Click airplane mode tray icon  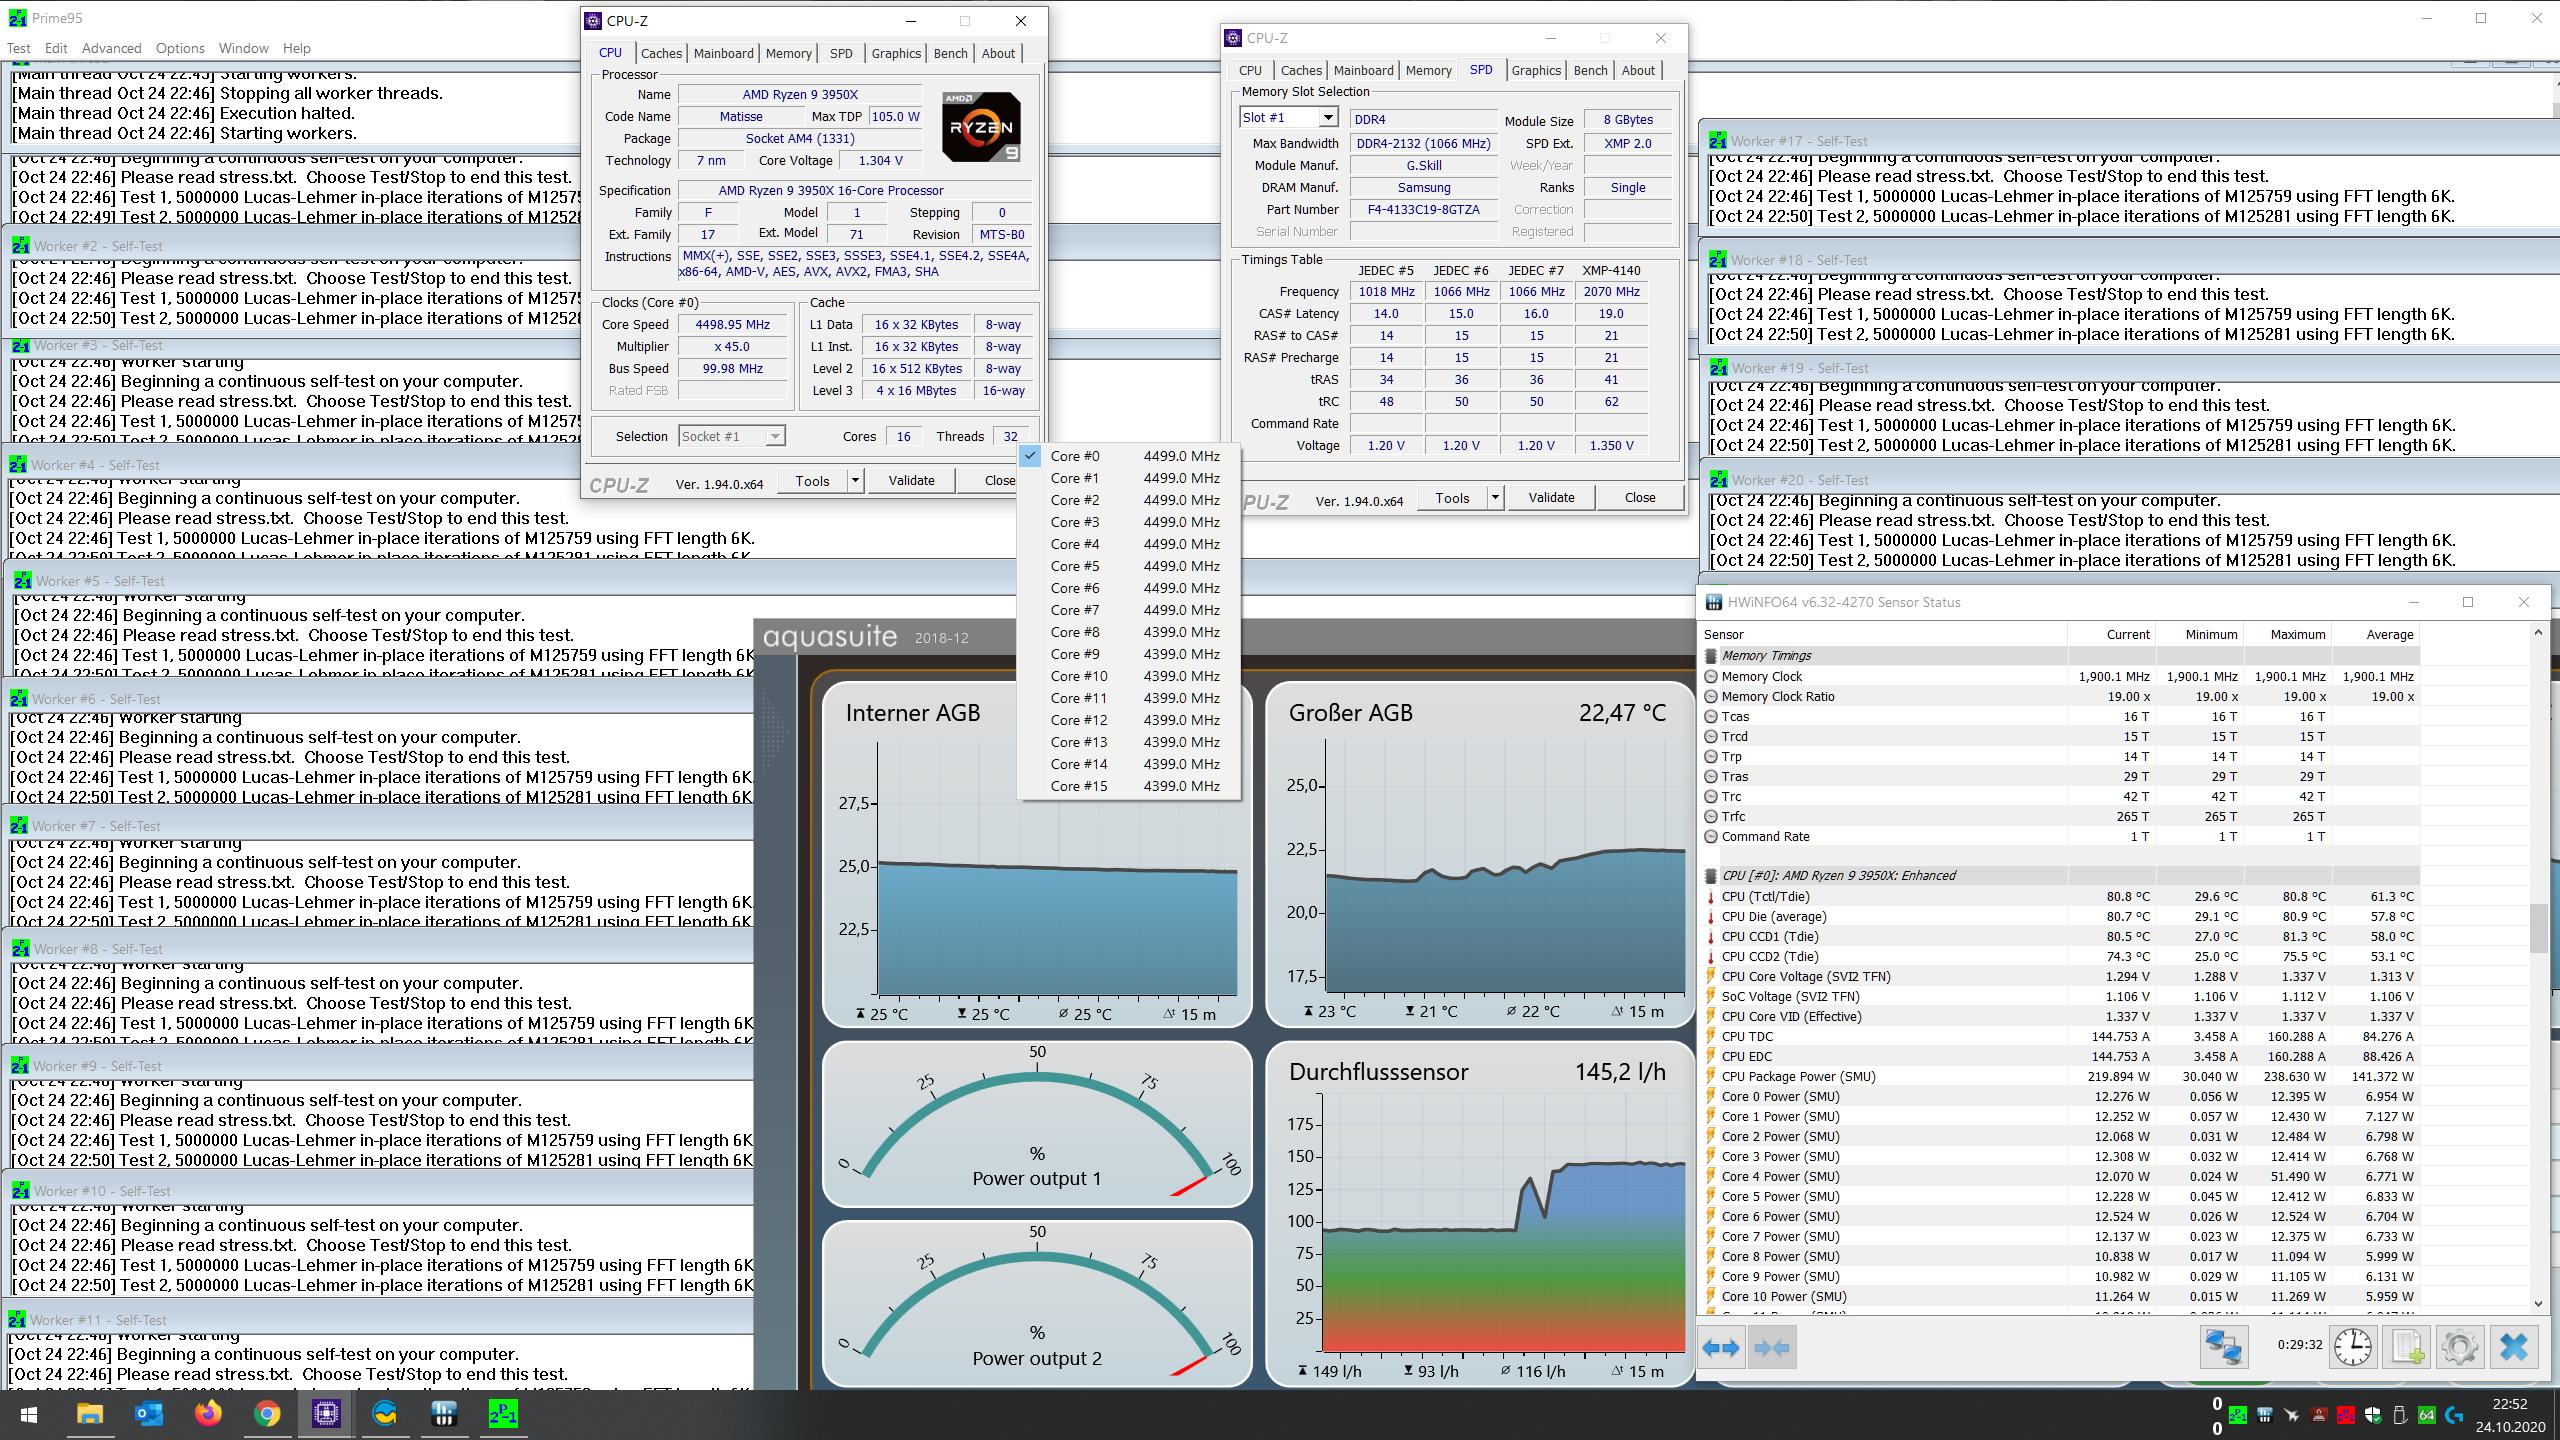2291,1415
